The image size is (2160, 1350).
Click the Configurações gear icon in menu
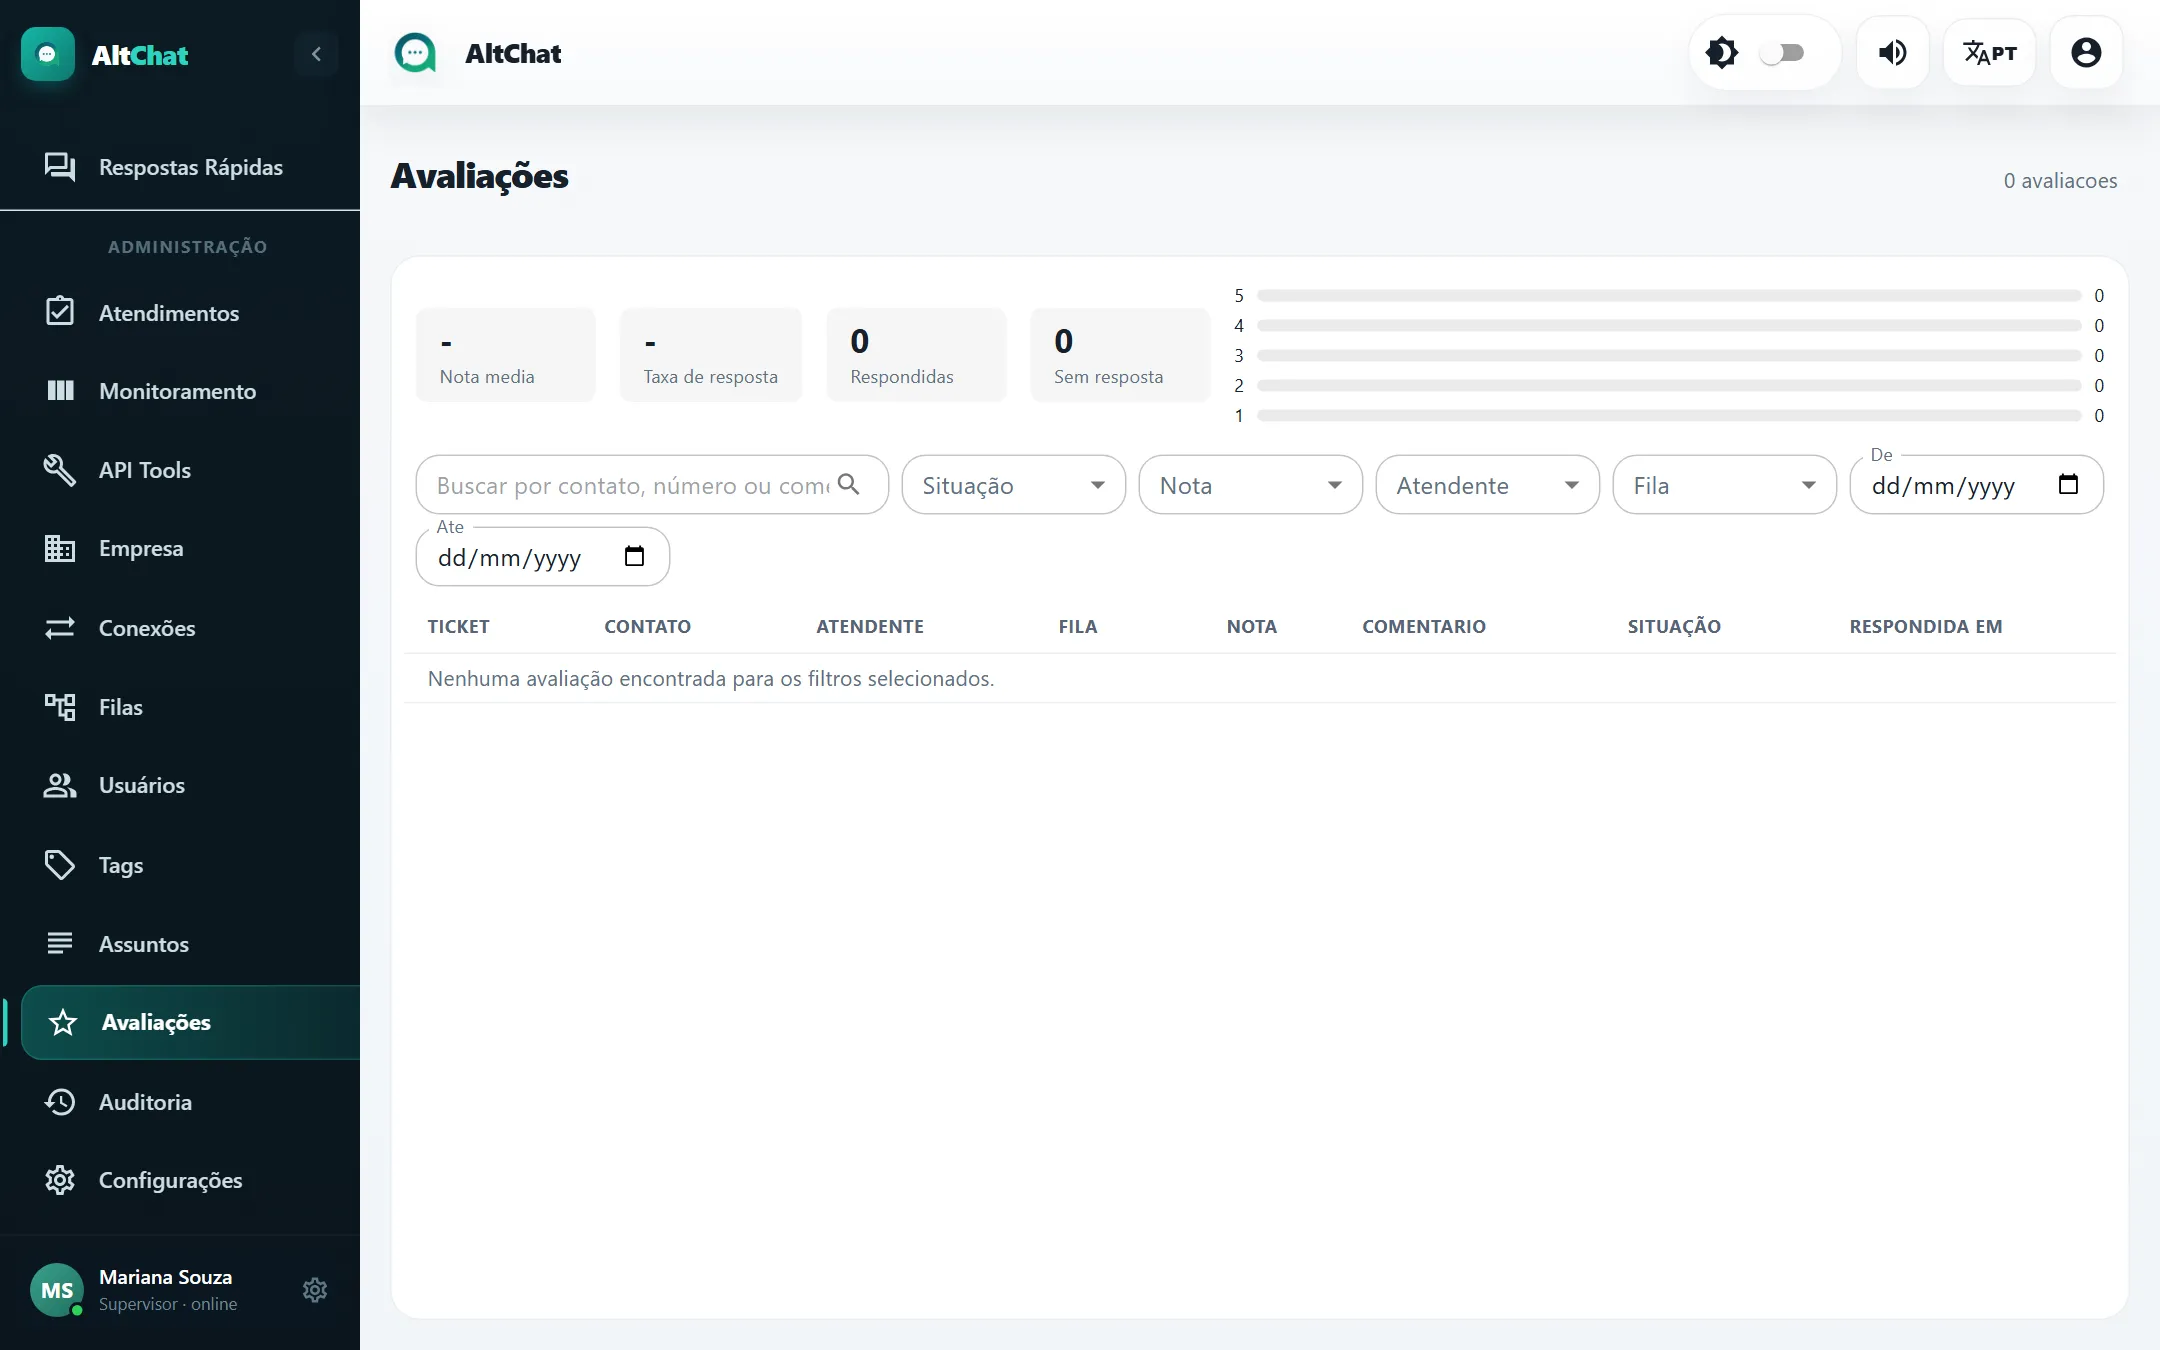[60, 1180]
